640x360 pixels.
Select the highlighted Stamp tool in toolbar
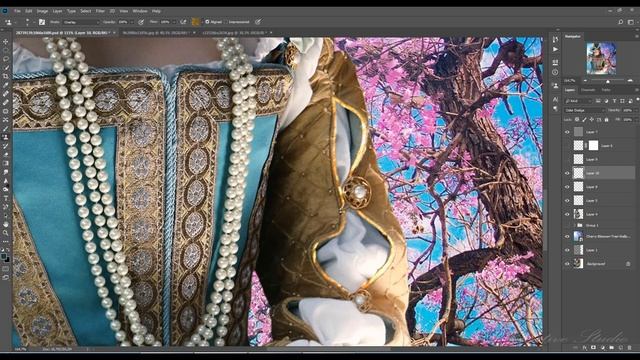point(6,137)
